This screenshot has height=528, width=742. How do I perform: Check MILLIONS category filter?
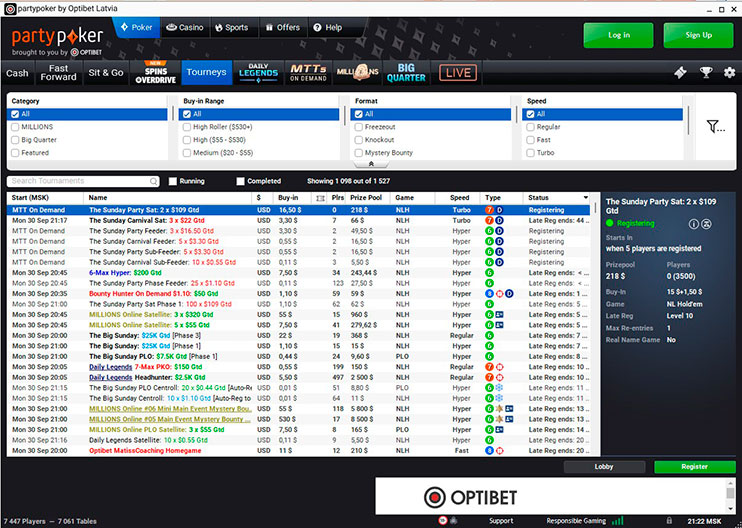(15, 127)
